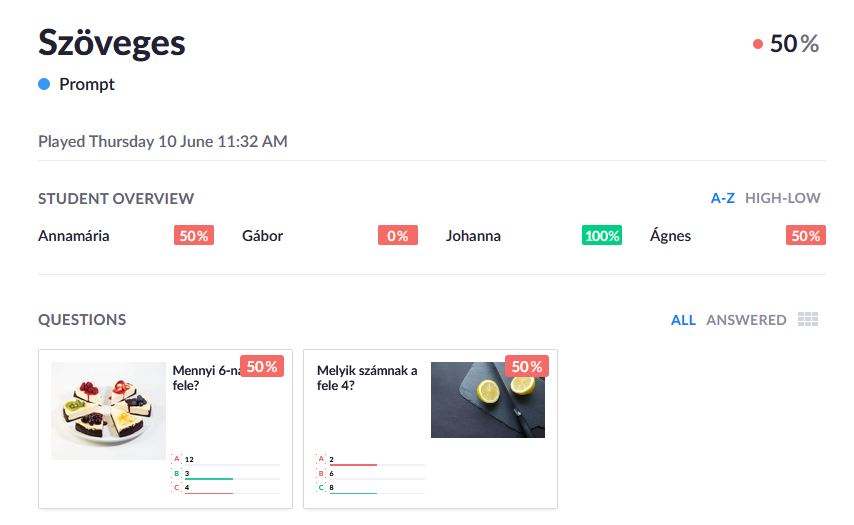
Task: Select answer letter C marked 8
Action: pos(321,487)
